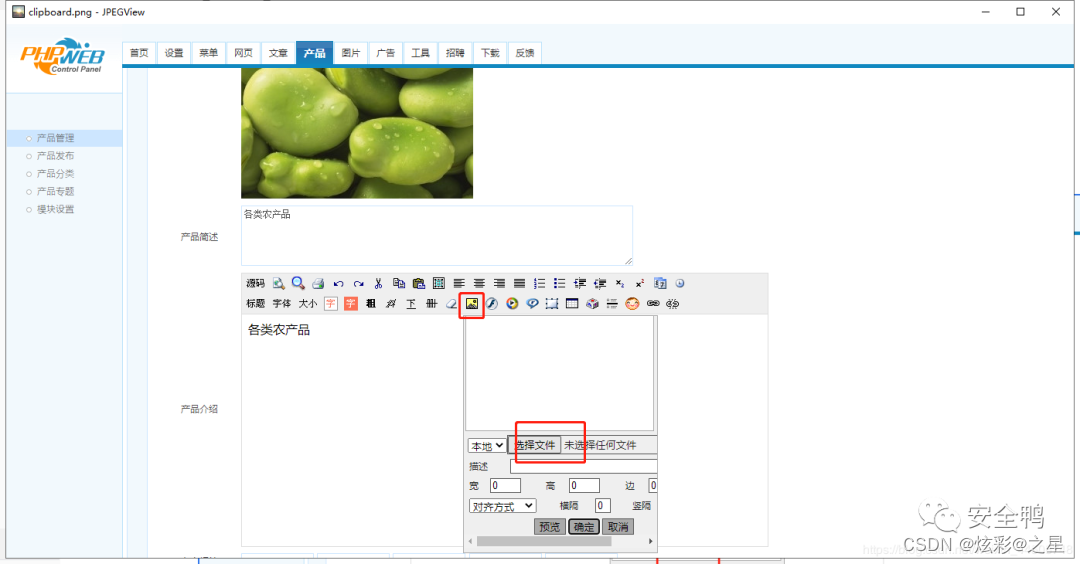Click the magnifier zoom icon in editor toolbar

pyautogui.click(x=298, y=283)
